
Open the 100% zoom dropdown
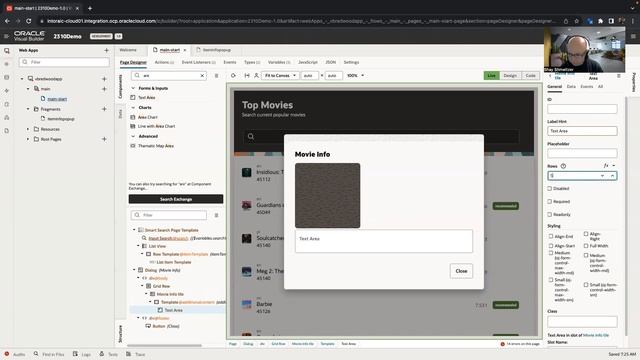click(x=355, y=76)
